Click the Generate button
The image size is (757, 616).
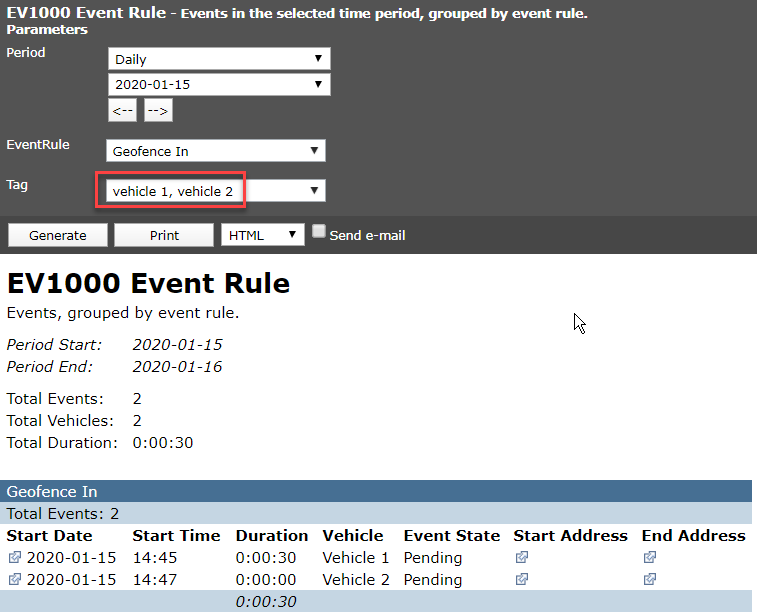point(57,235)
